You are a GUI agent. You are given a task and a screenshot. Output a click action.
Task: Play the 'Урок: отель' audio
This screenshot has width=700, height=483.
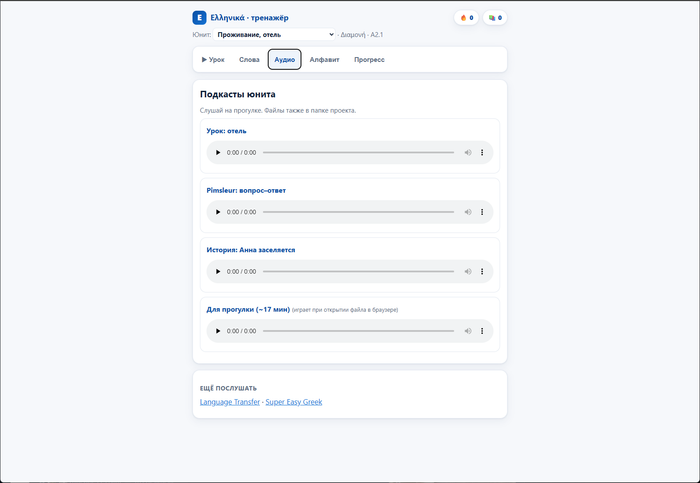coord(218,153)
